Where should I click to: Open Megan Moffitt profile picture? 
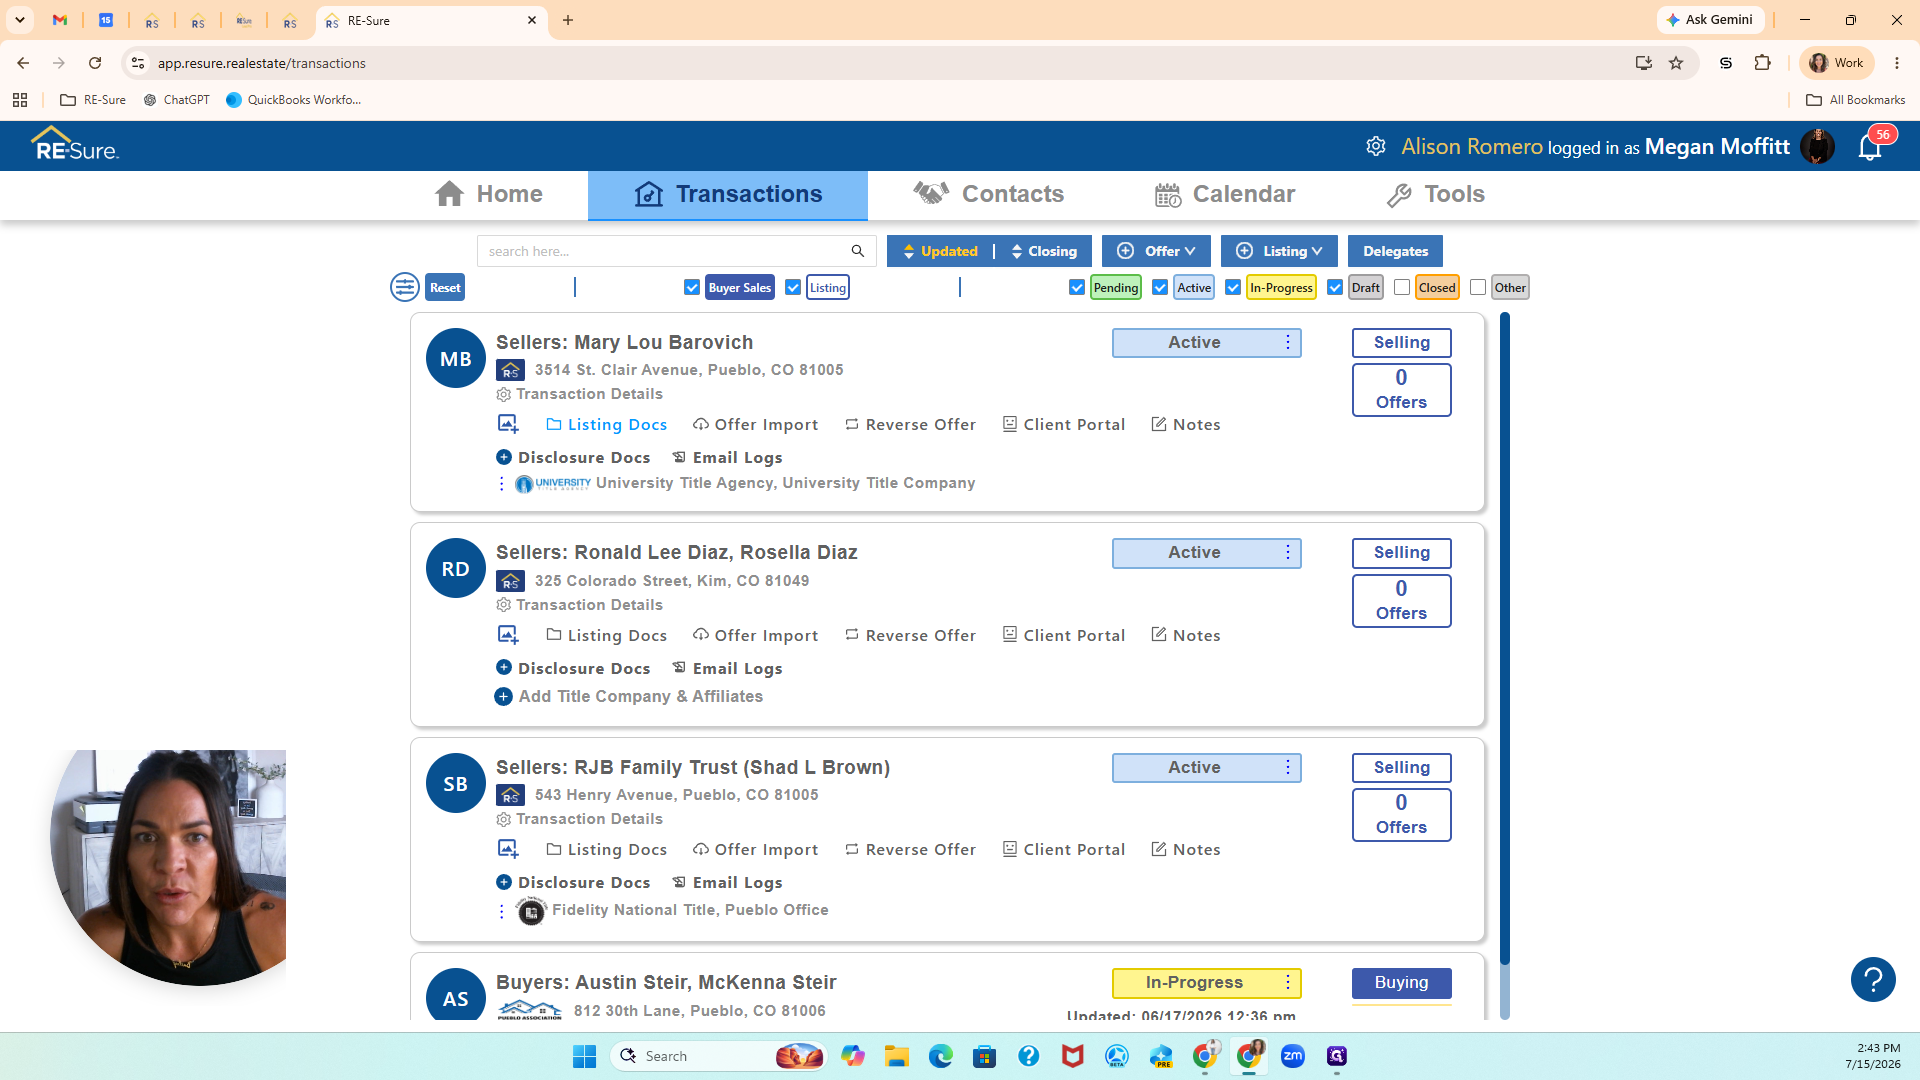click(x=1817, y=147)
